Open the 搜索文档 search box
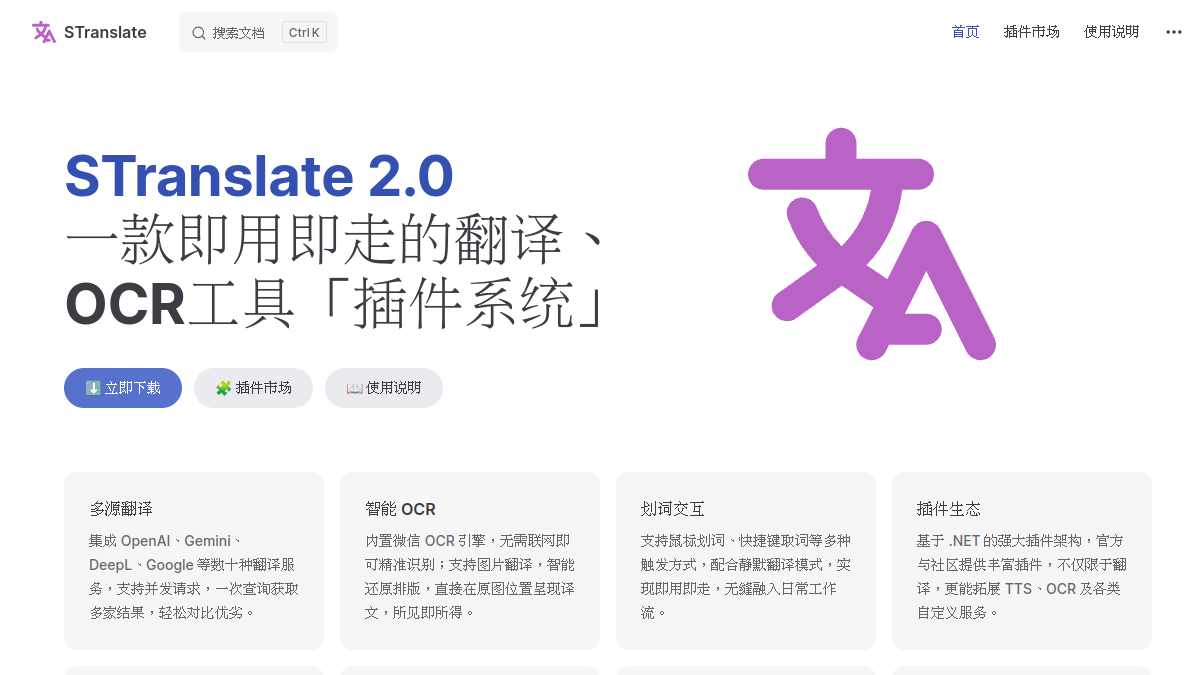 258,32
